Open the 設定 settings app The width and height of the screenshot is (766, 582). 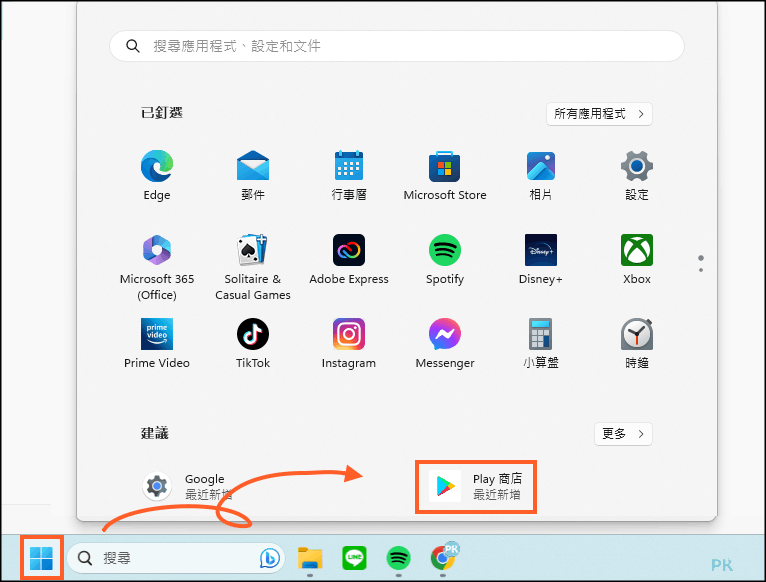pos(637,174)
